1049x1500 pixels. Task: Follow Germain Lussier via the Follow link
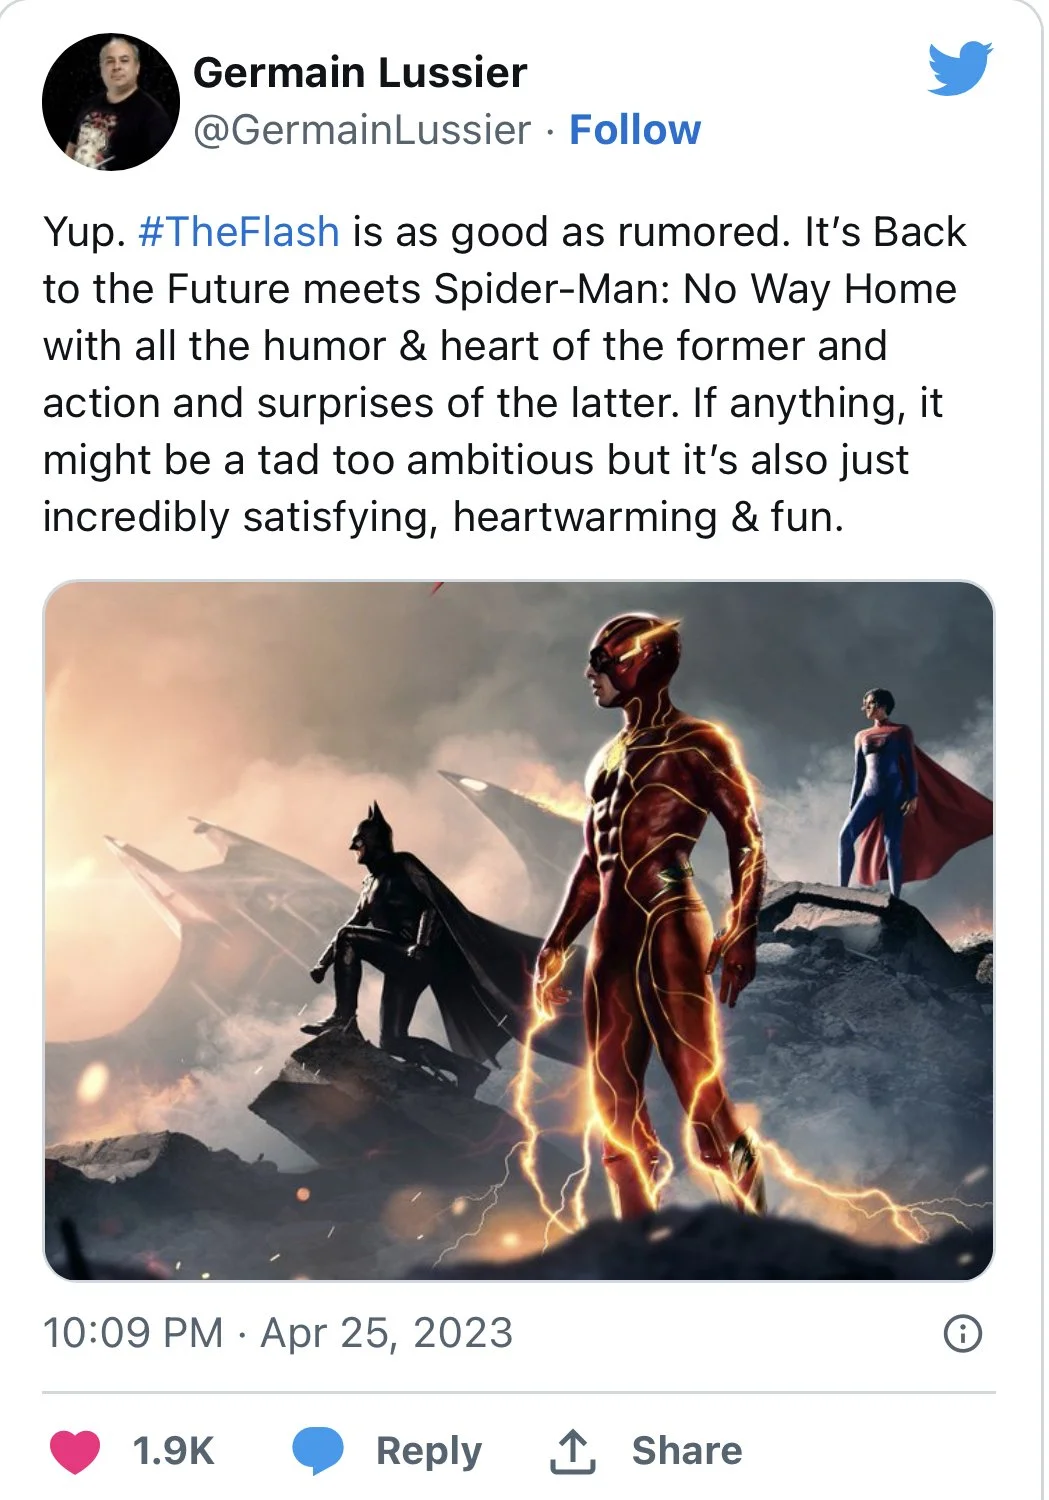[x=635, y=130]
